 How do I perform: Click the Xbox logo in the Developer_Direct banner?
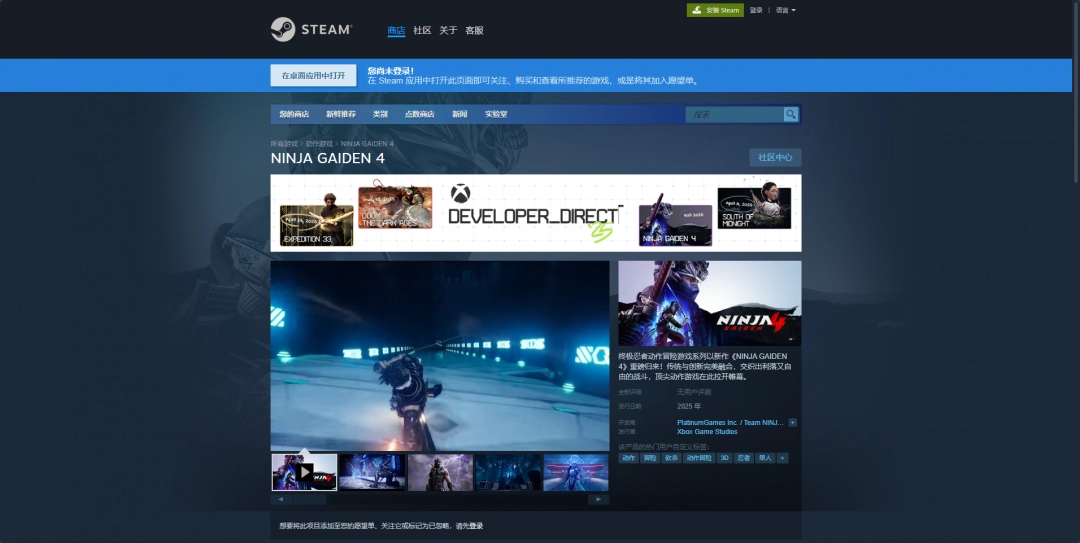pyautogui.click(x=460, y=194)
